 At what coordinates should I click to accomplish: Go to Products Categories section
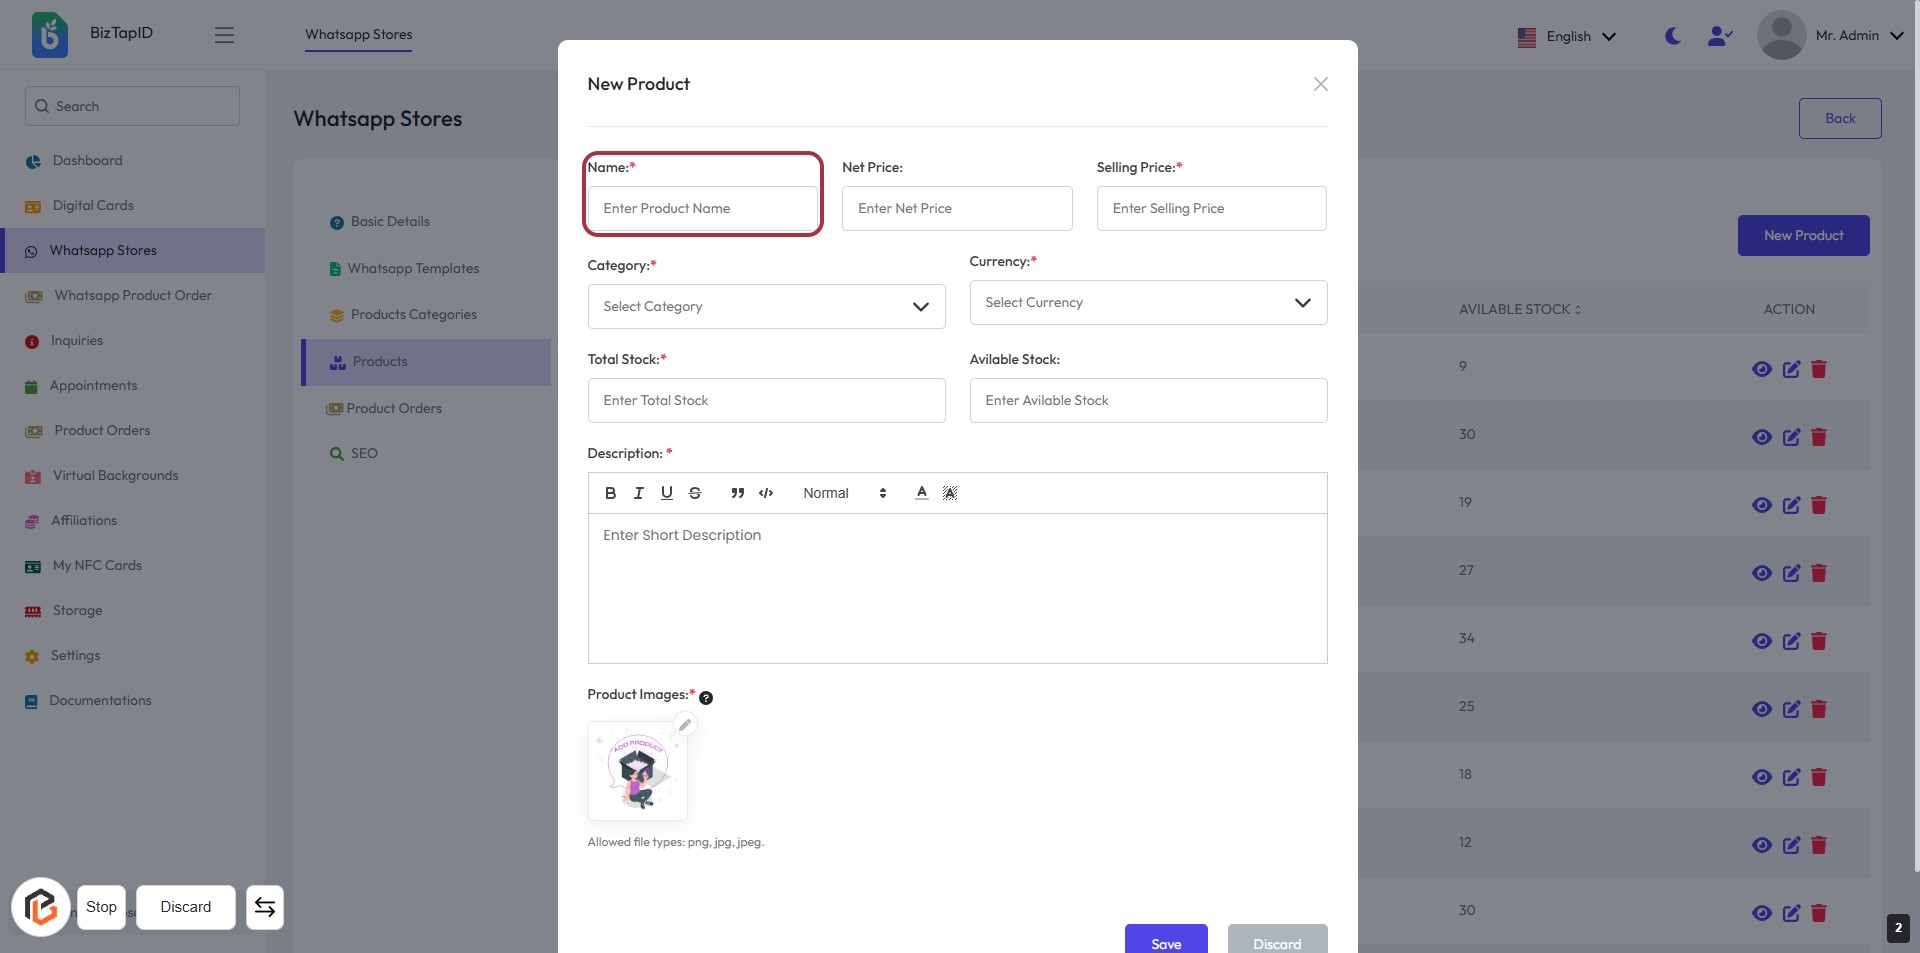tap(413, 315)
